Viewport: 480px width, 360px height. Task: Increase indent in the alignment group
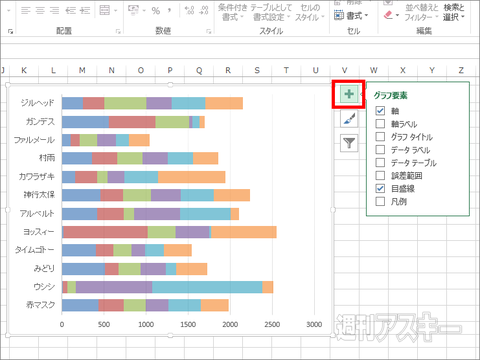pyautogui.click(x=85, y=11)
